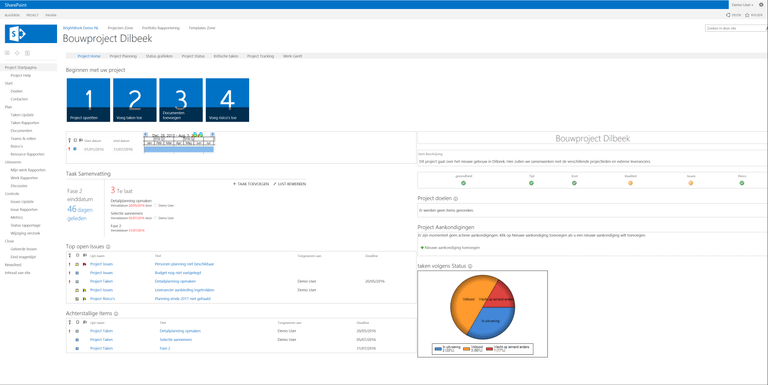The width and height of the screenshot is (768, 385).
Task: Click the first small icon under the logo
Action: 7,53
